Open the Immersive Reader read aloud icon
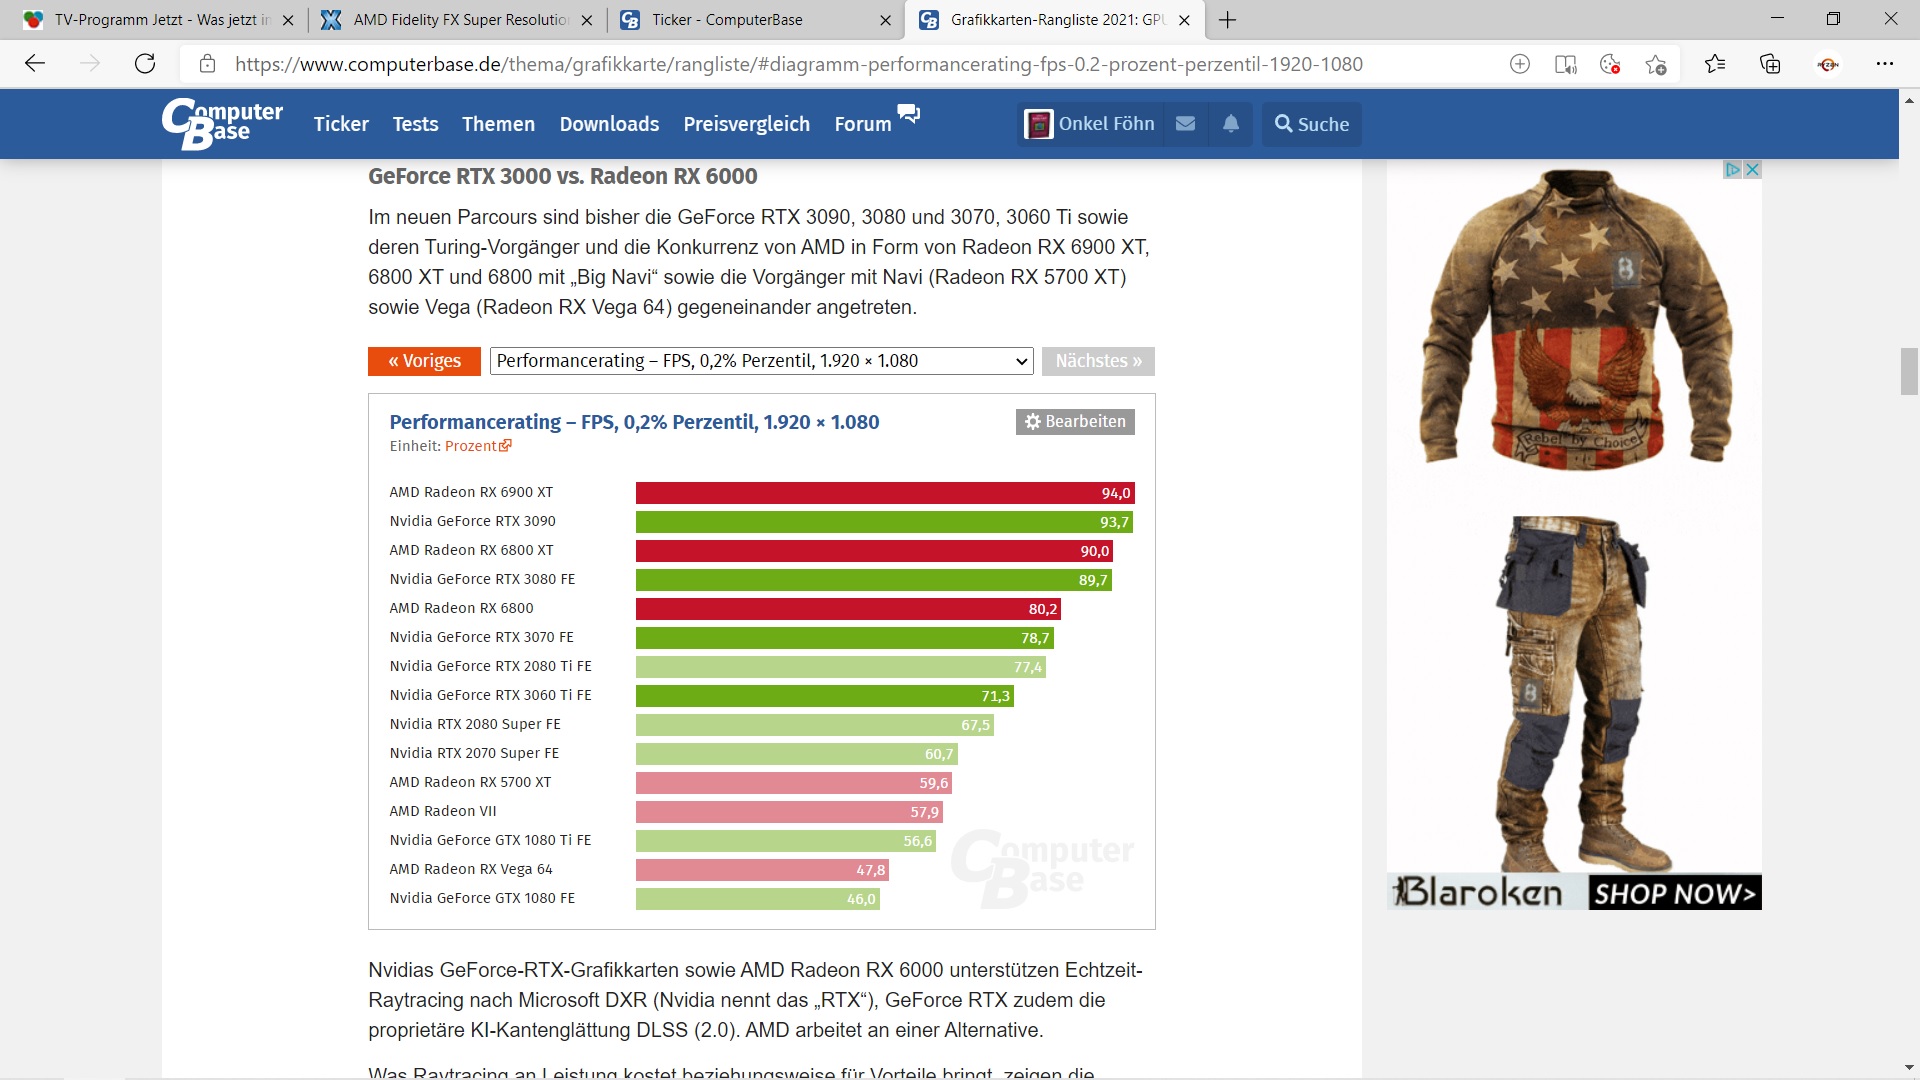Image resolution: width=1920 pixels, height=1080 pixels. coord(1565,64)
